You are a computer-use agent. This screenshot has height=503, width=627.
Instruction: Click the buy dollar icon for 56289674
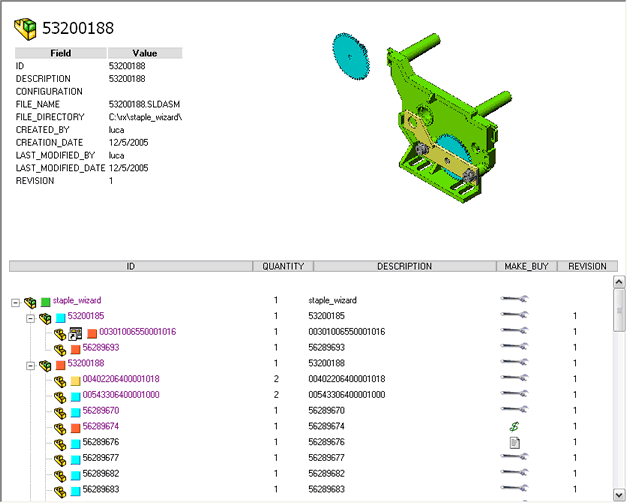(514, 427)
